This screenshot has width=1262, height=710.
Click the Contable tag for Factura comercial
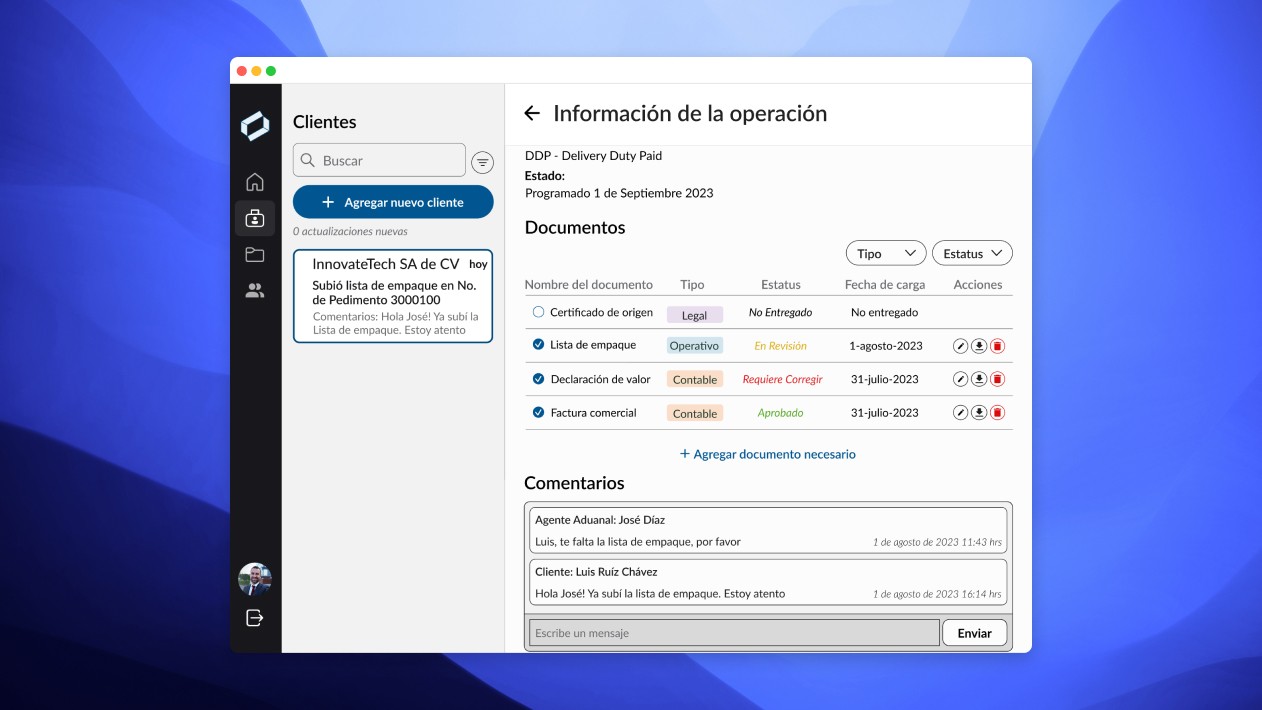694,413
